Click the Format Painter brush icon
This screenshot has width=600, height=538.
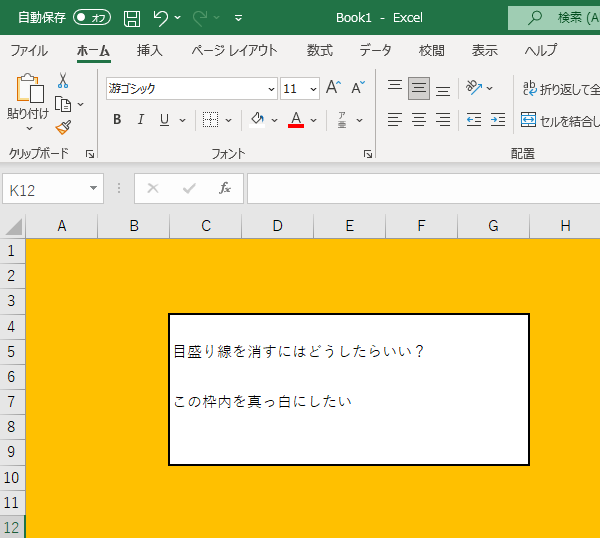(63, 127)
